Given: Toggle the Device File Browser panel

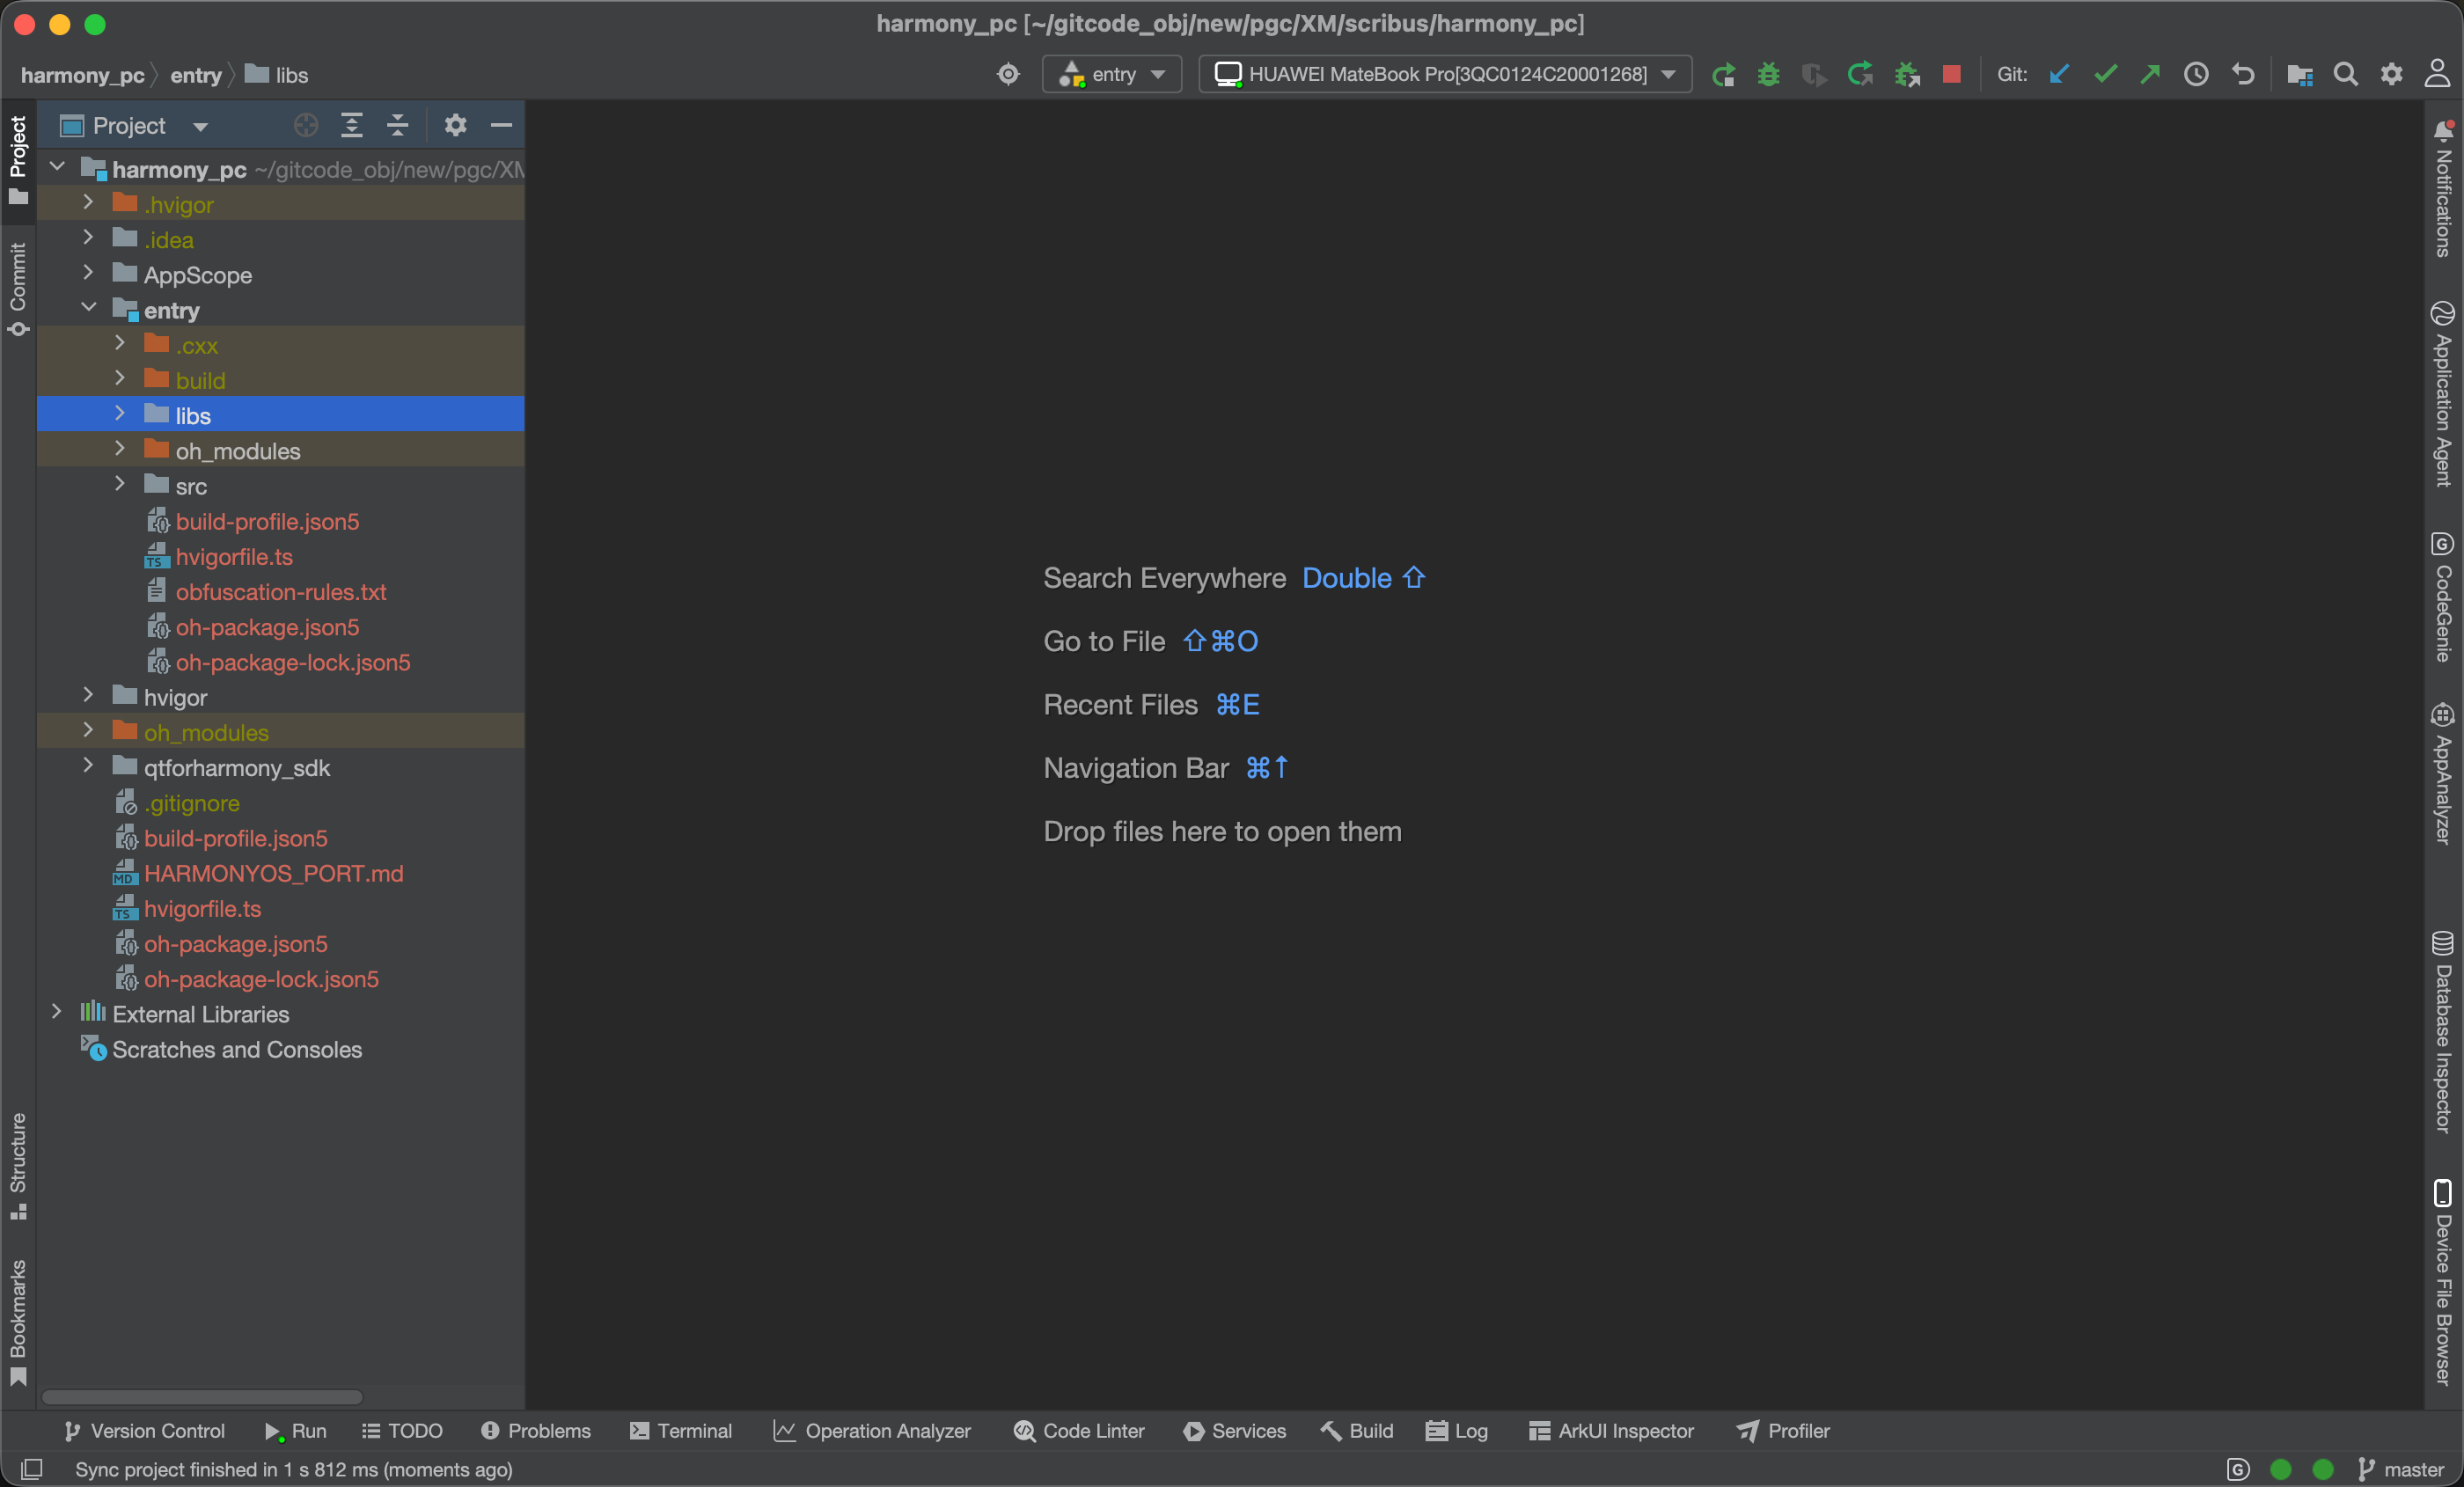Looking at the screenshot, I should coord(2443,1283).
